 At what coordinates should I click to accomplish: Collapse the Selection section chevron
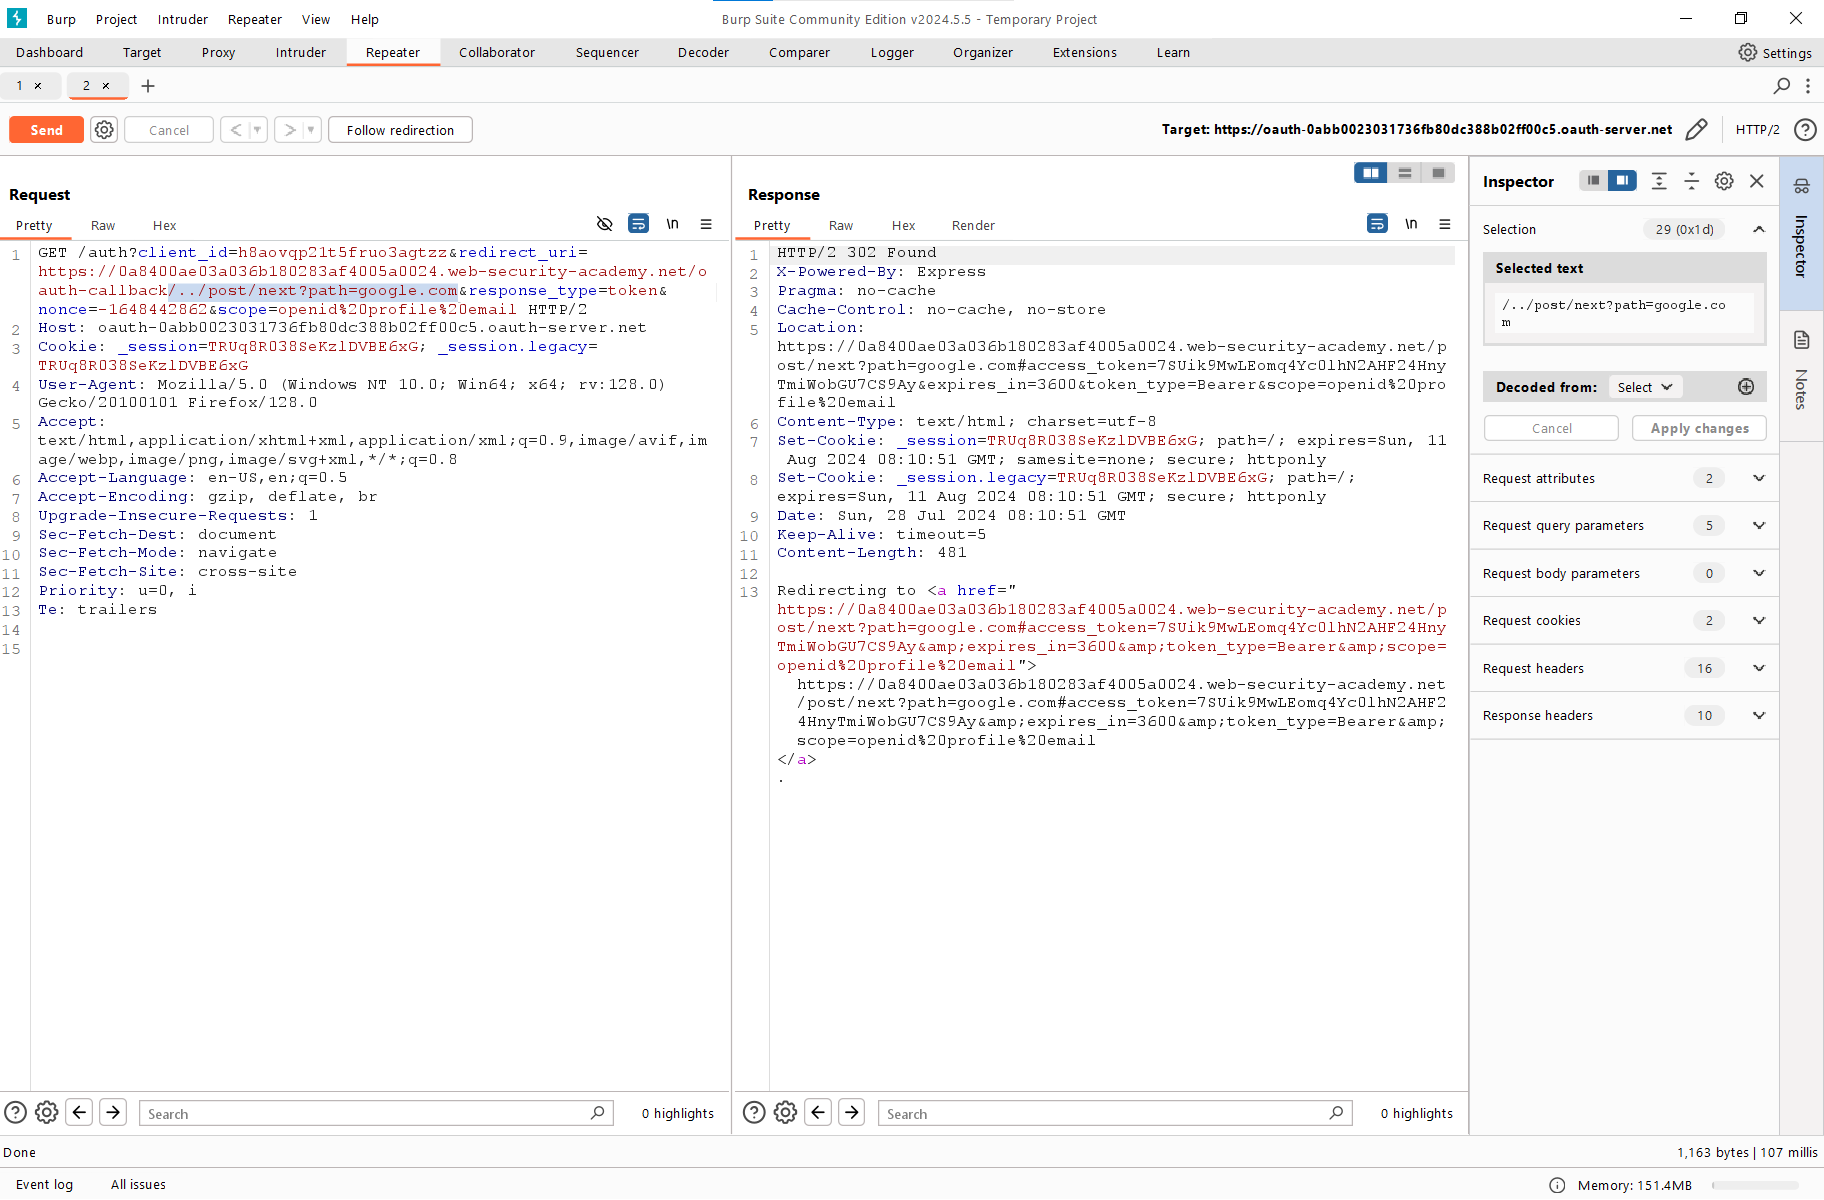(1759, 230)
